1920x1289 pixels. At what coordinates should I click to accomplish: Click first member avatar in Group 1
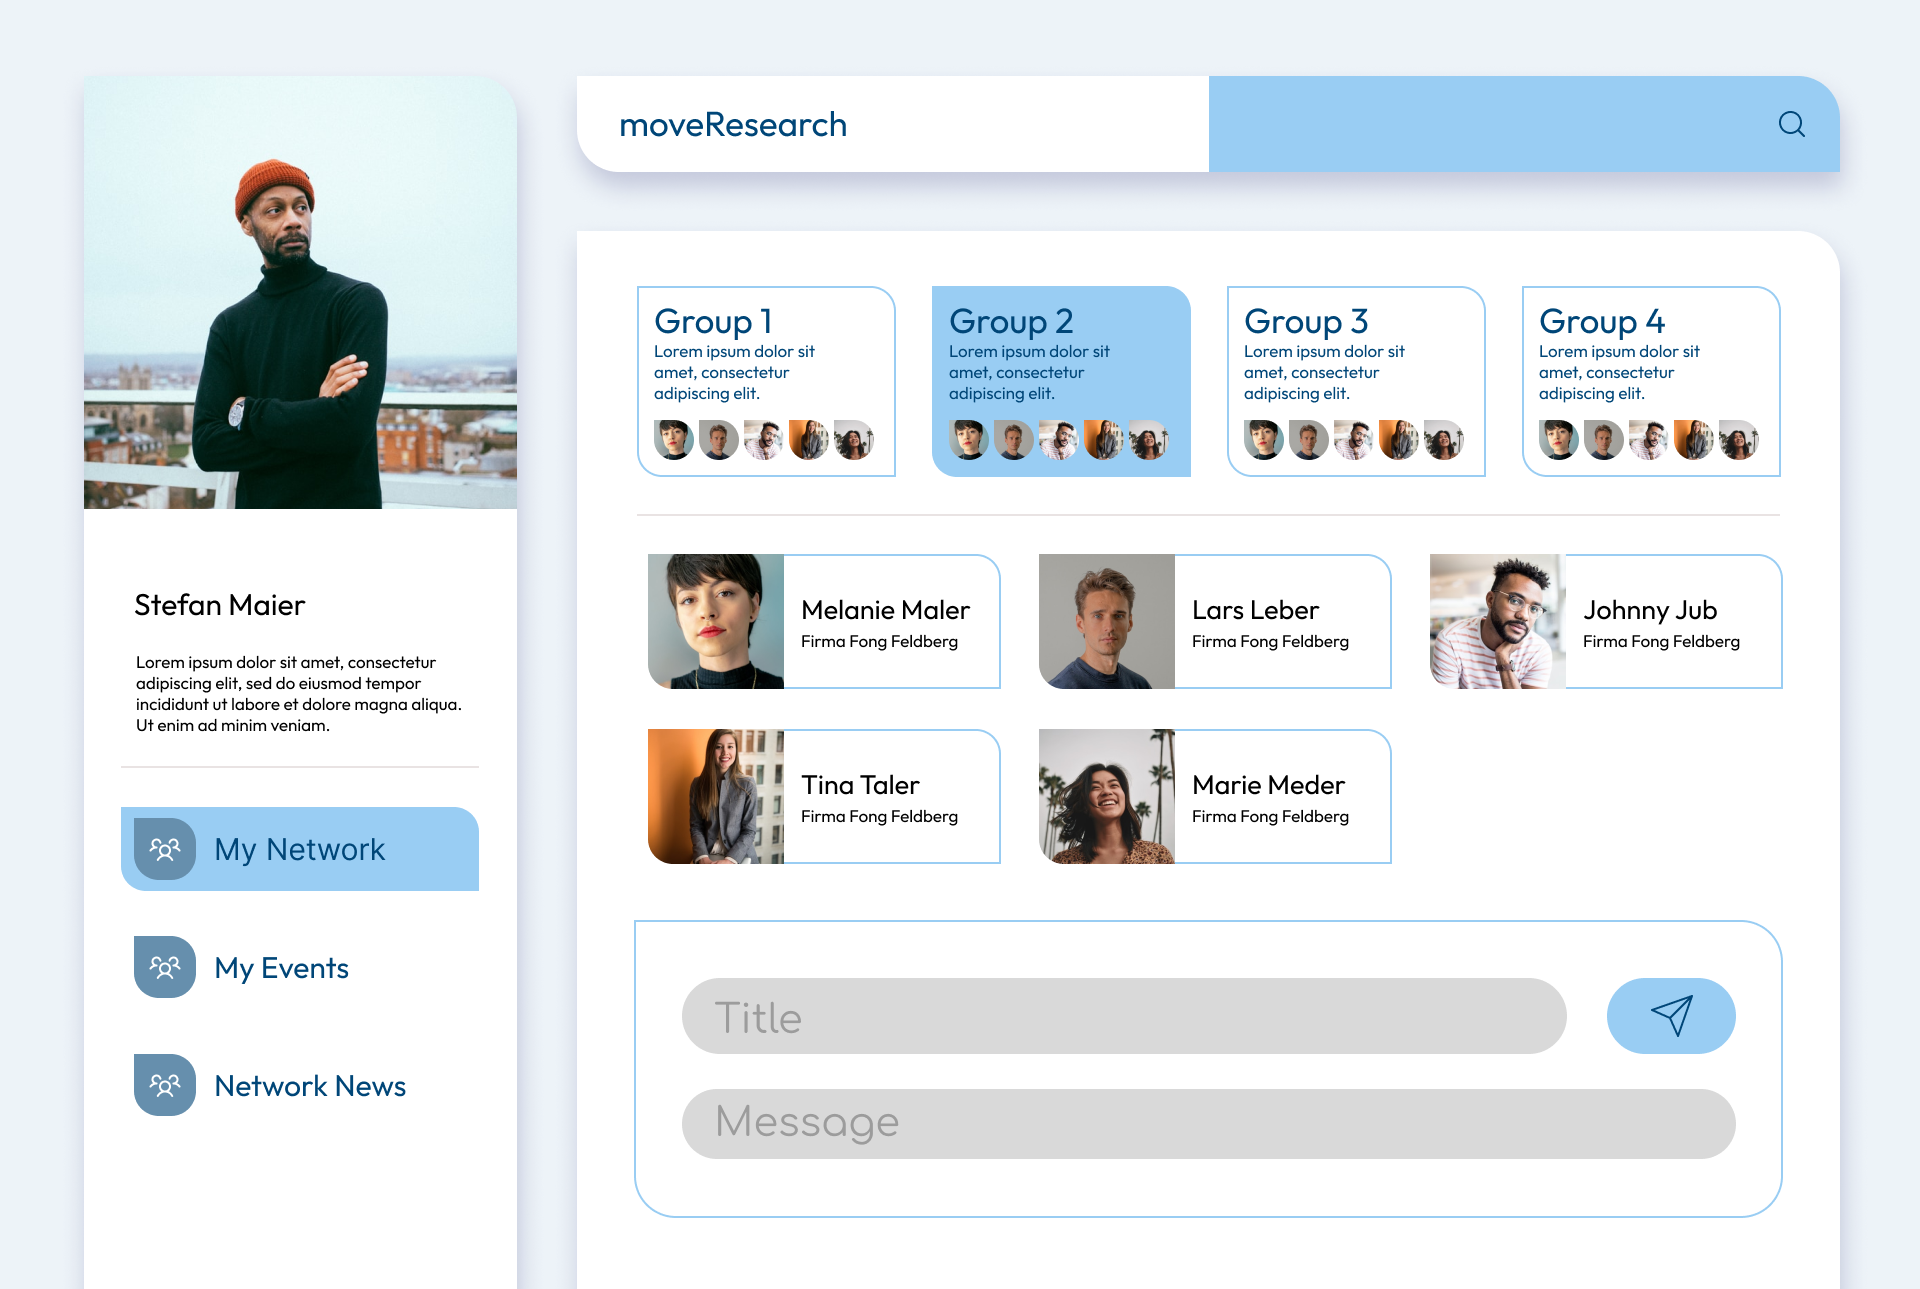coord(674,439)
